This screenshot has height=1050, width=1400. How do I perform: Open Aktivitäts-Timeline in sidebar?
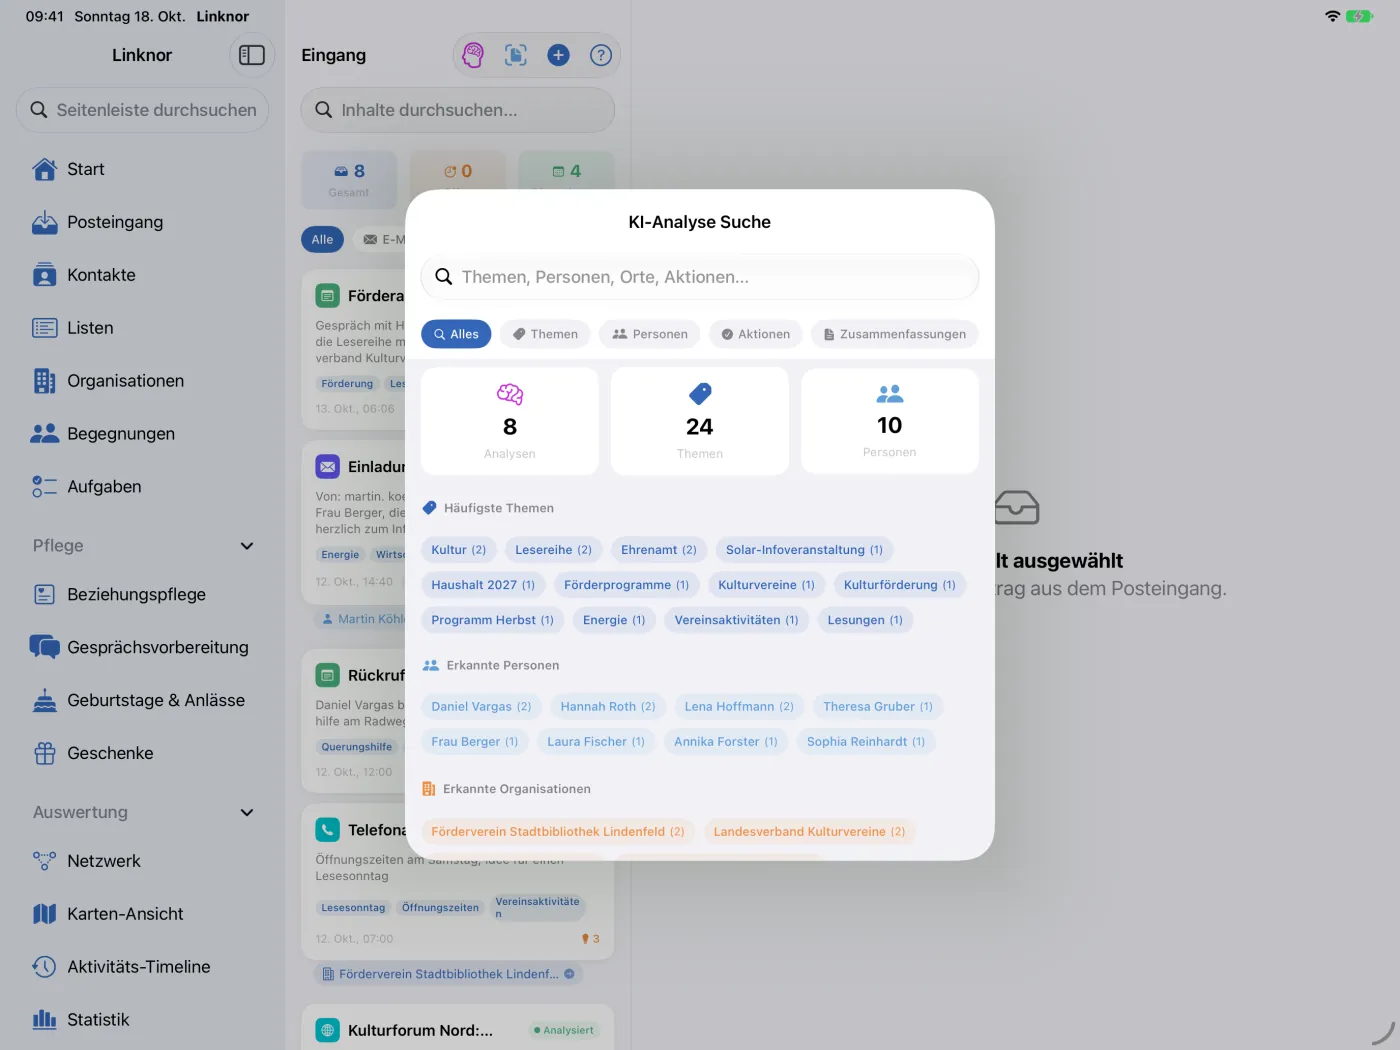143,967
